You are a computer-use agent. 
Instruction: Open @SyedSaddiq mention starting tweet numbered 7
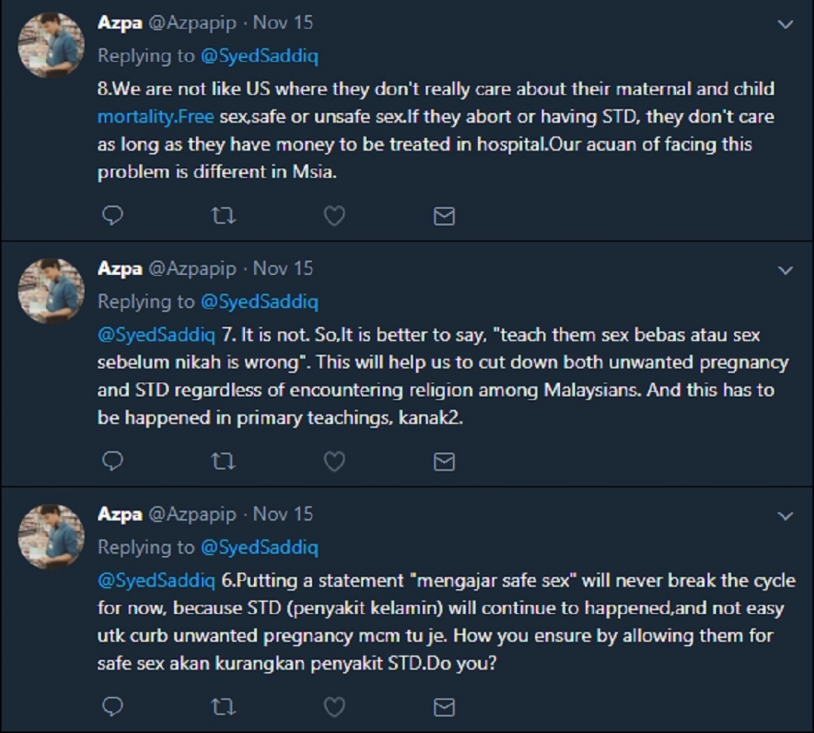[x=156, y=335]
